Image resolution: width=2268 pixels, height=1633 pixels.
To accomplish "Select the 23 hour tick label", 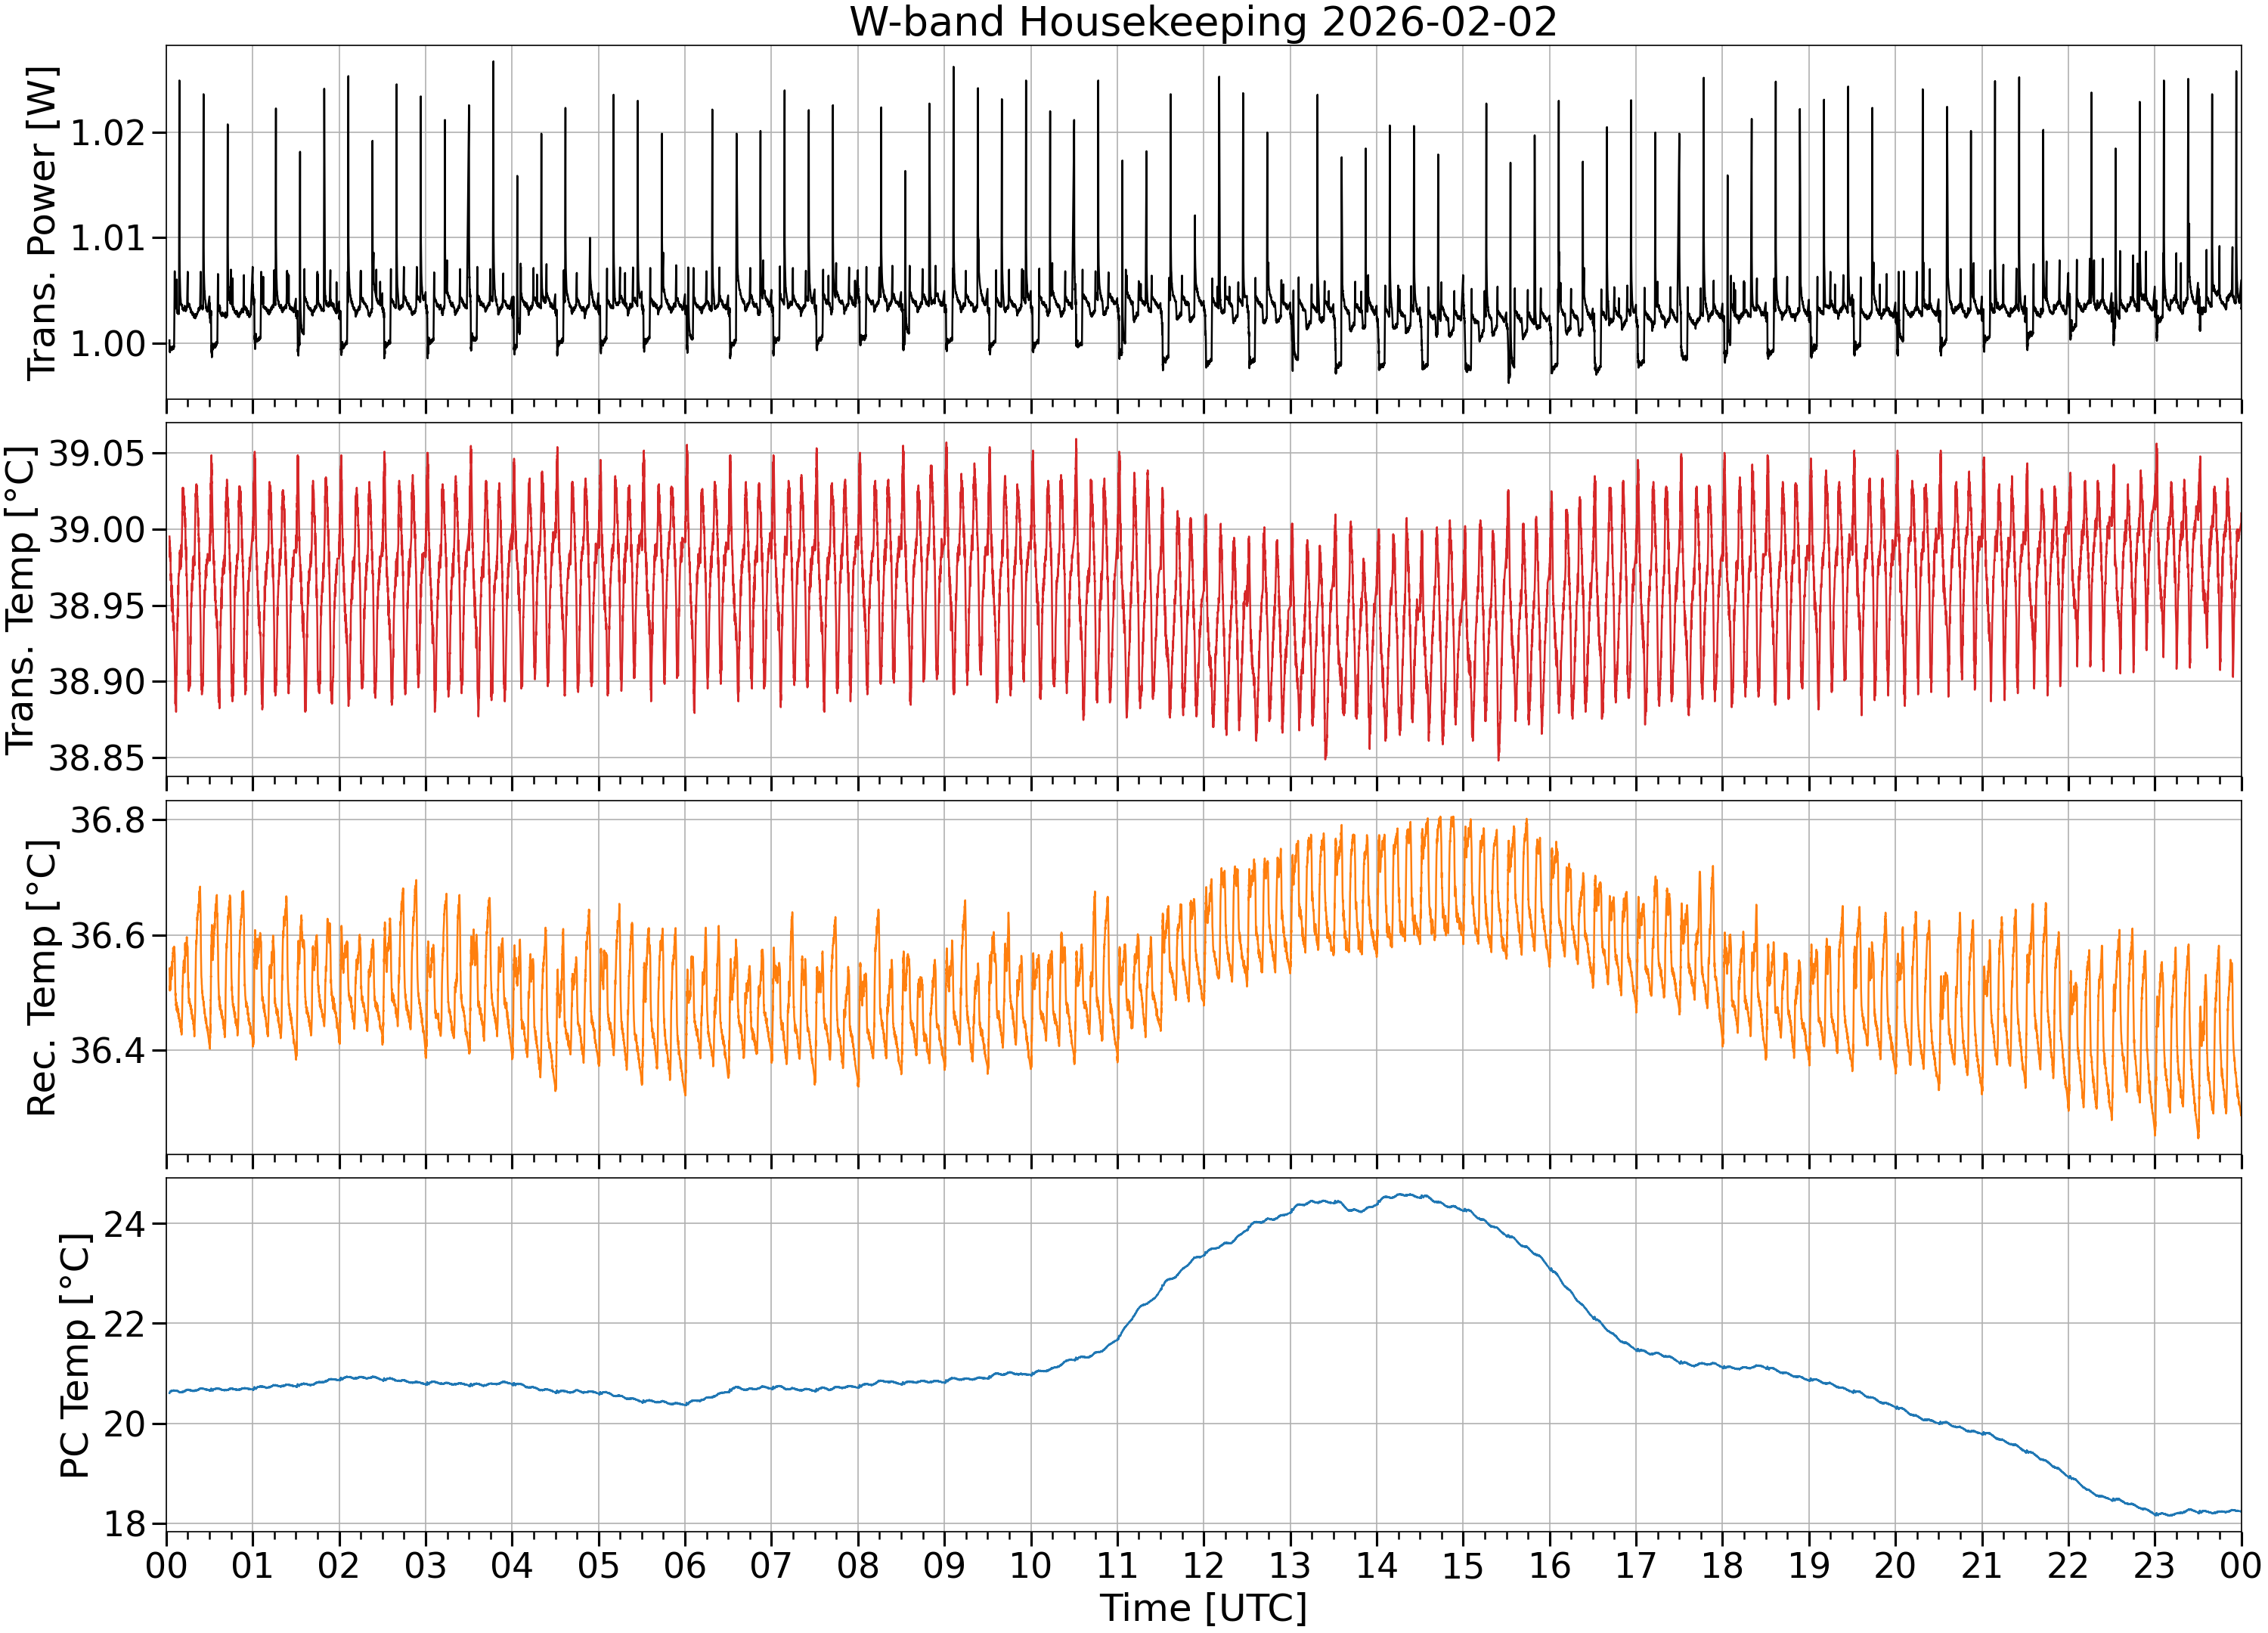I will [x=2154, y=1565].
